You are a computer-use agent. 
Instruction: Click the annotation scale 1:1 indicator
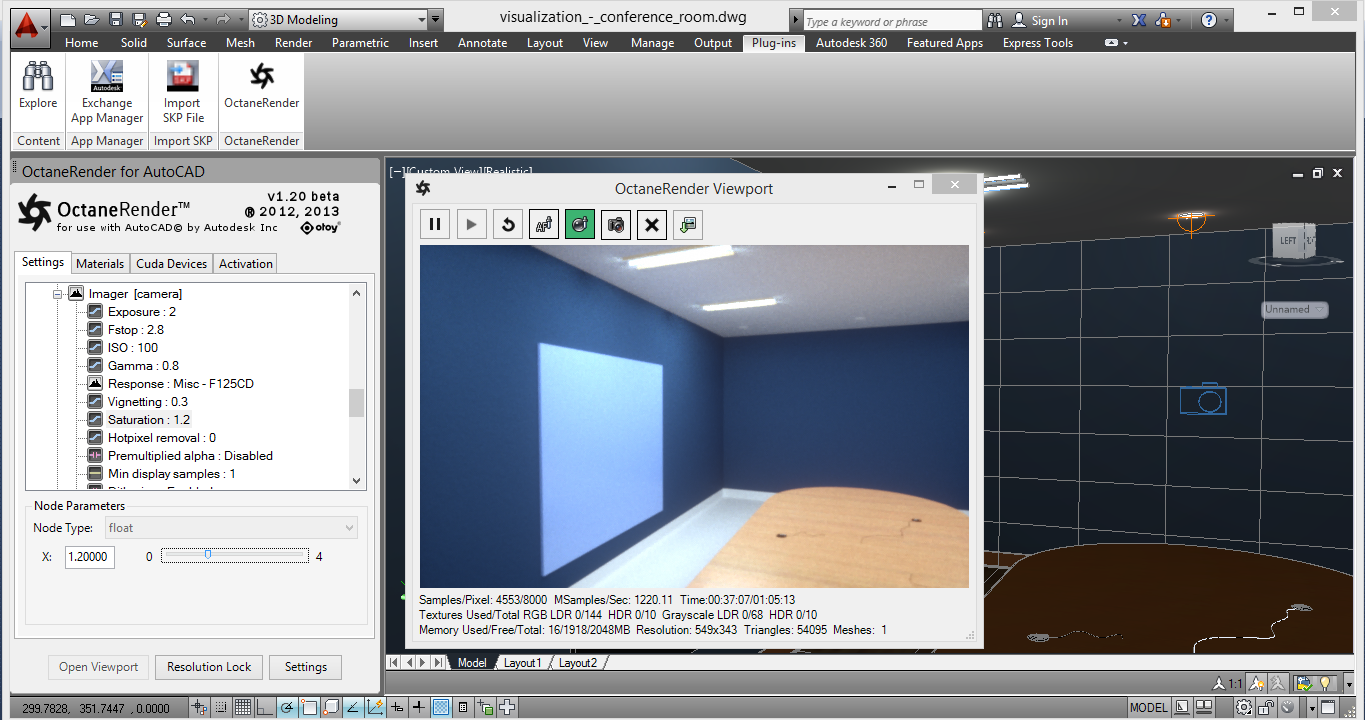[1226, 684]
